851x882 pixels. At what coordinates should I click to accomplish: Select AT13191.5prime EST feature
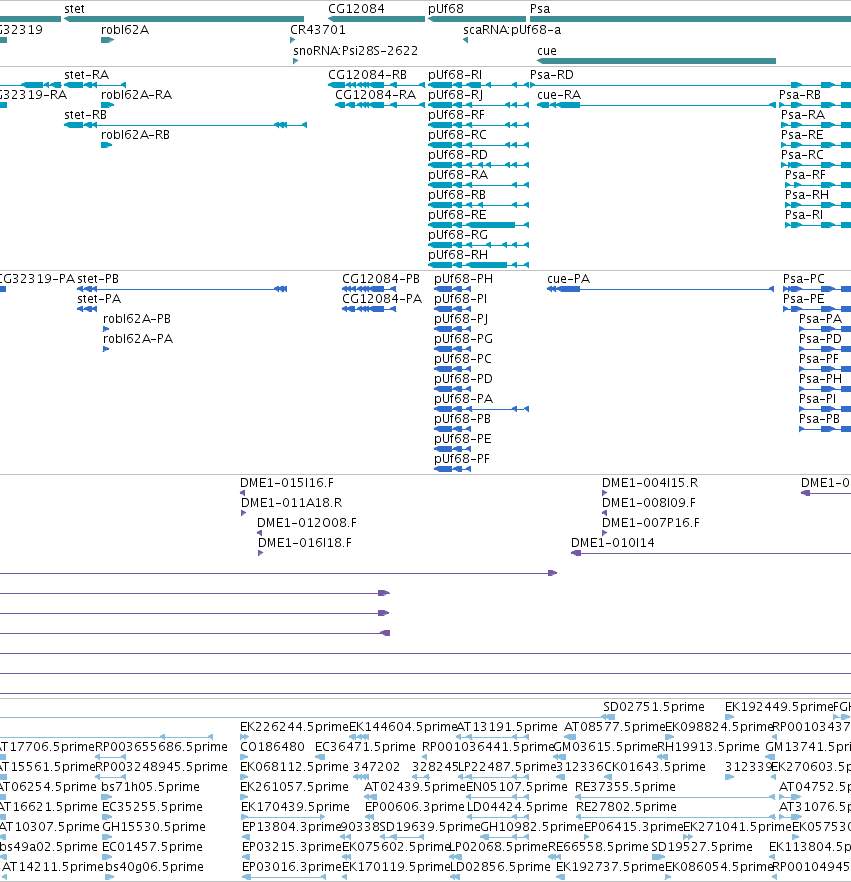[x=493, y=737]
